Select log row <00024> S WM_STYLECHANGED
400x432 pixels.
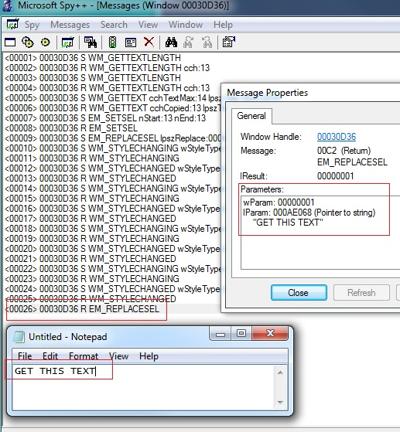pos(113,289)
